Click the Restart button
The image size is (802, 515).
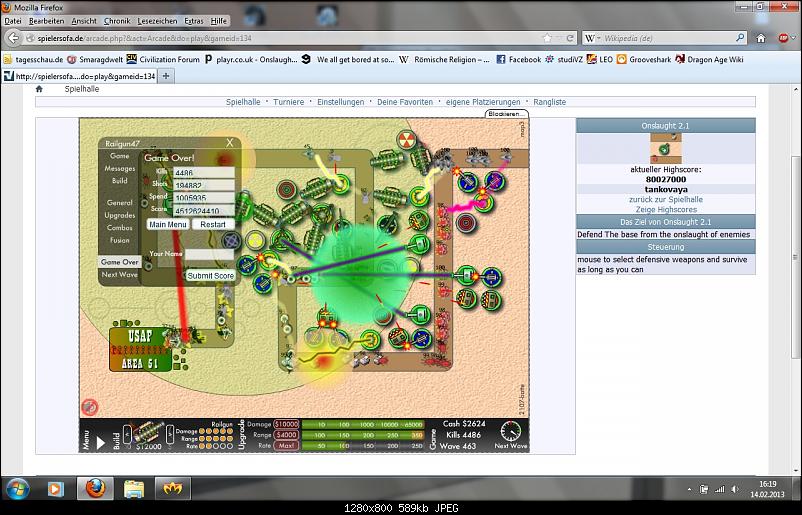tap(213, 224)
